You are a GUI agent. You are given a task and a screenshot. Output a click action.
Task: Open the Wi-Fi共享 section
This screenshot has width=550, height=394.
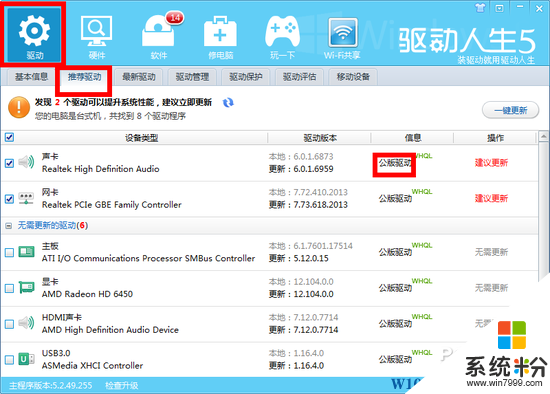pos(342,38)
